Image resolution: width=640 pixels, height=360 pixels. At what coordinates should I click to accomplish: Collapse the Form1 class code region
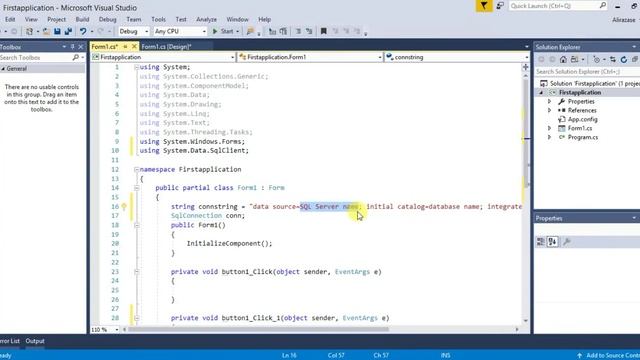pyautogui.click(x=137, y=188)
